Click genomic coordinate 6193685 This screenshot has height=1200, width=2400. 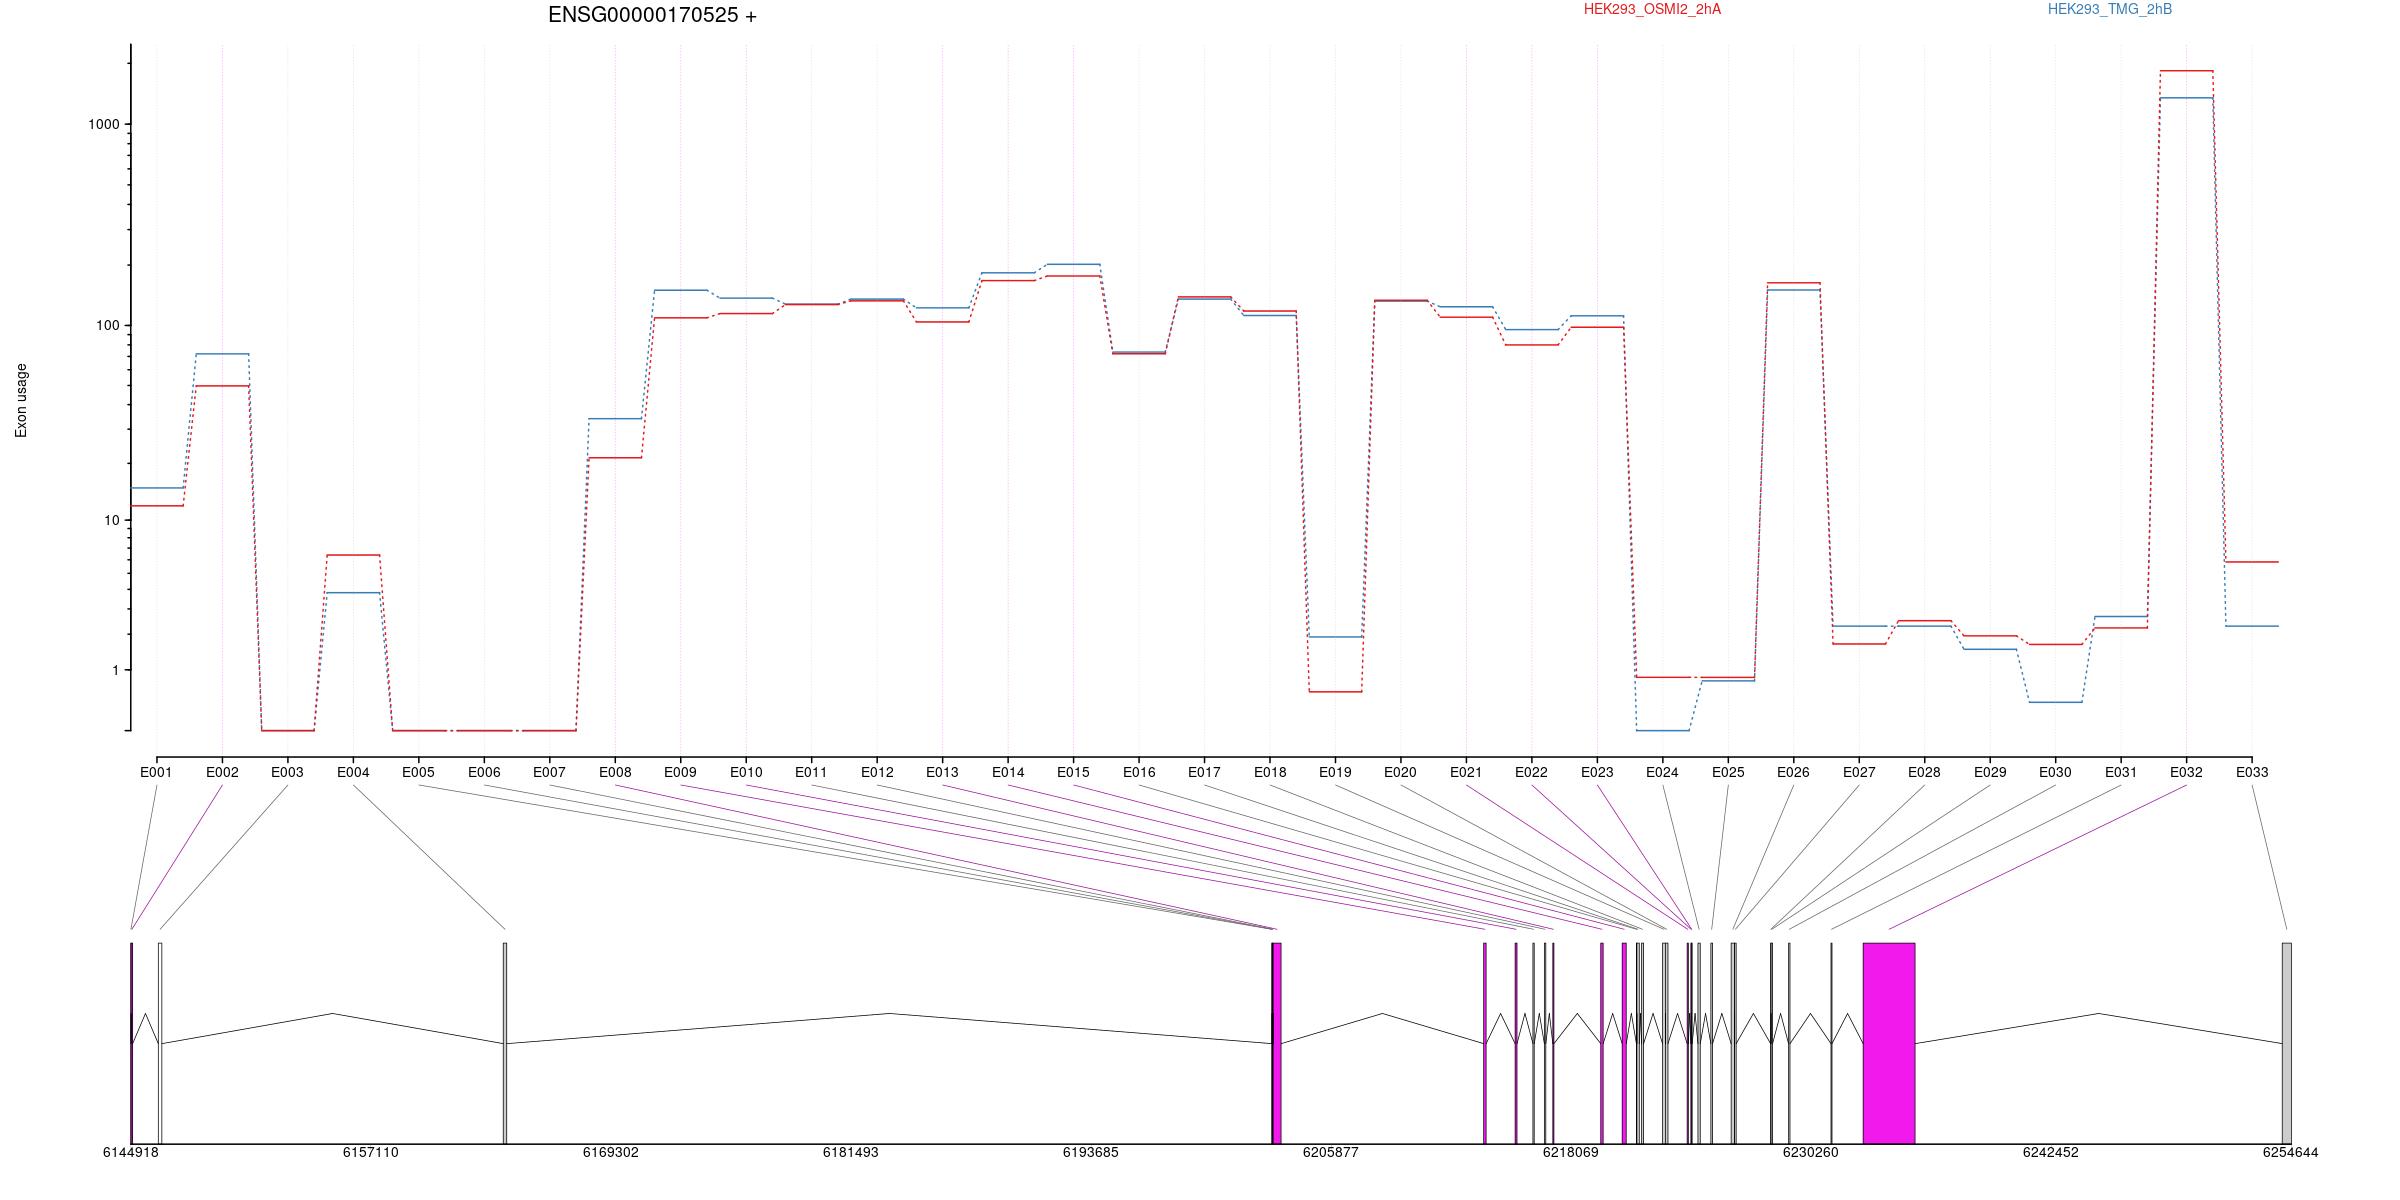tap(1091, 1152)
